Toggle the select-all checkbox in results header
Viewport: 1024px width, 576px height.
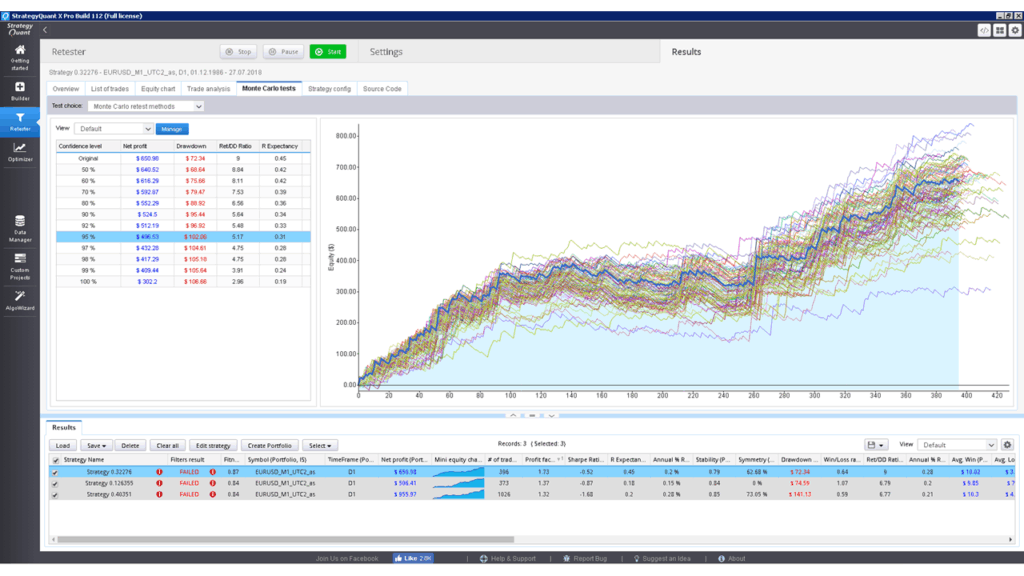[x=55, y=459]
